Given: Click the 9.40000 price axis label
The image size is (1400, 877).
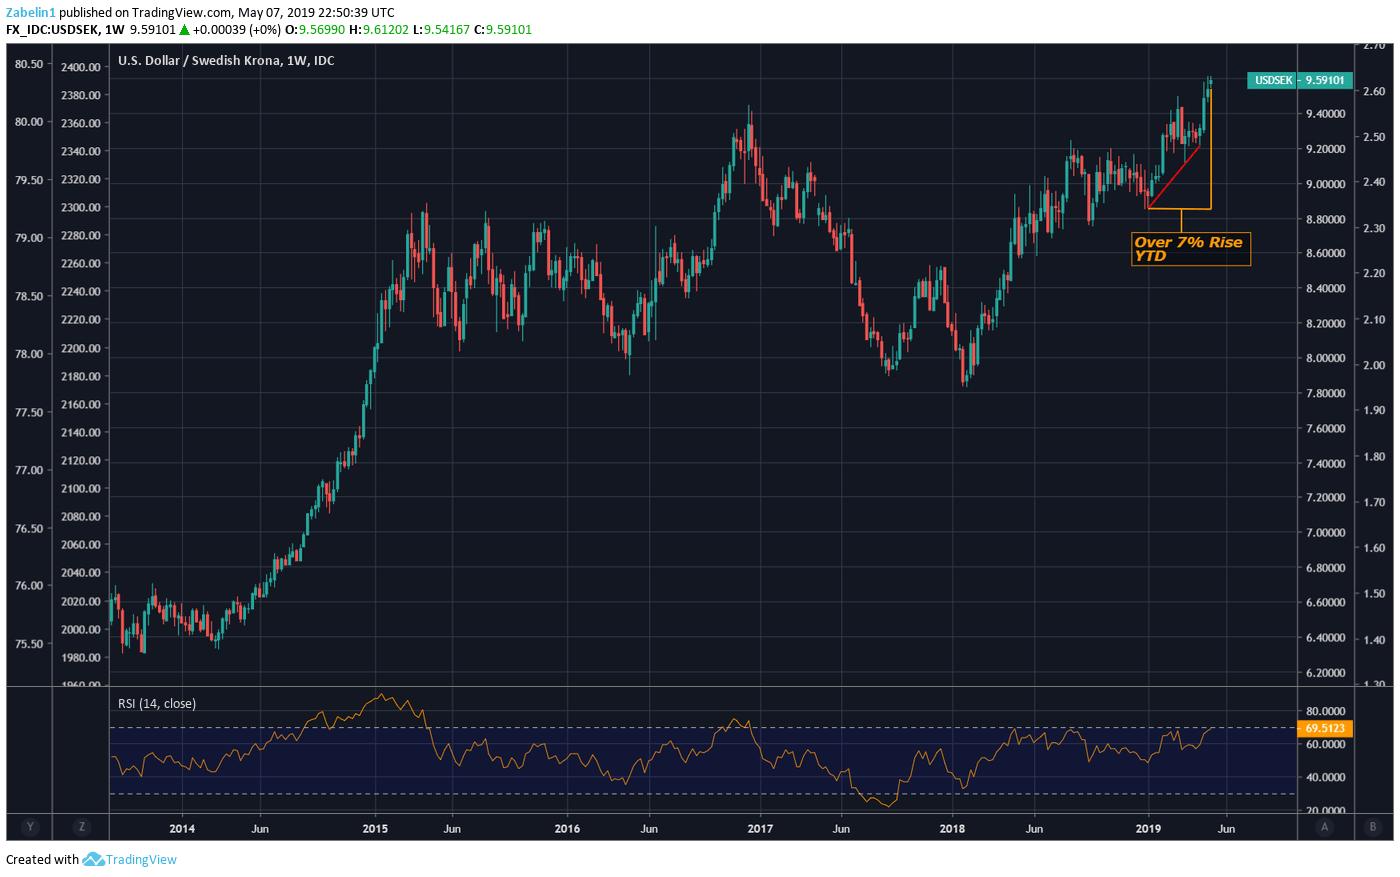Looking at the screenshot, I should coord(1325,114).
